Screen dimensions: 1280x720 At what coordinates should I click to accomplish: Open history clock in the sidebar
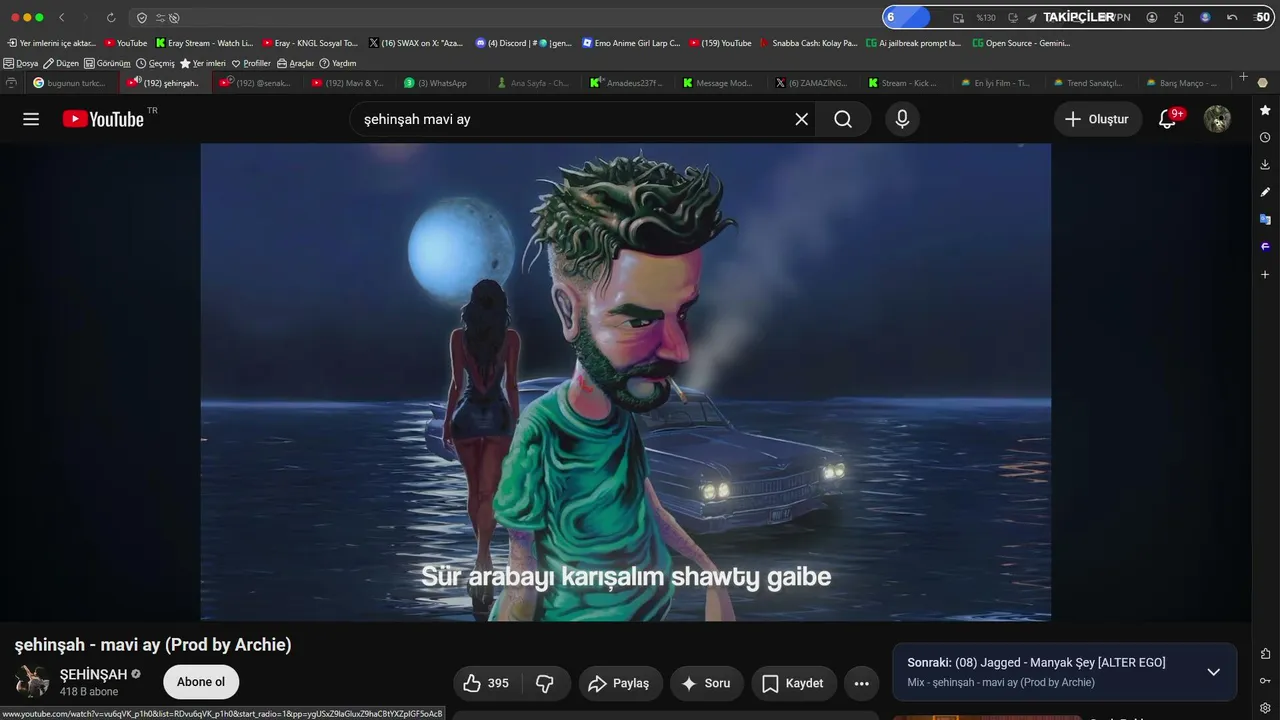coord(1265,137)
